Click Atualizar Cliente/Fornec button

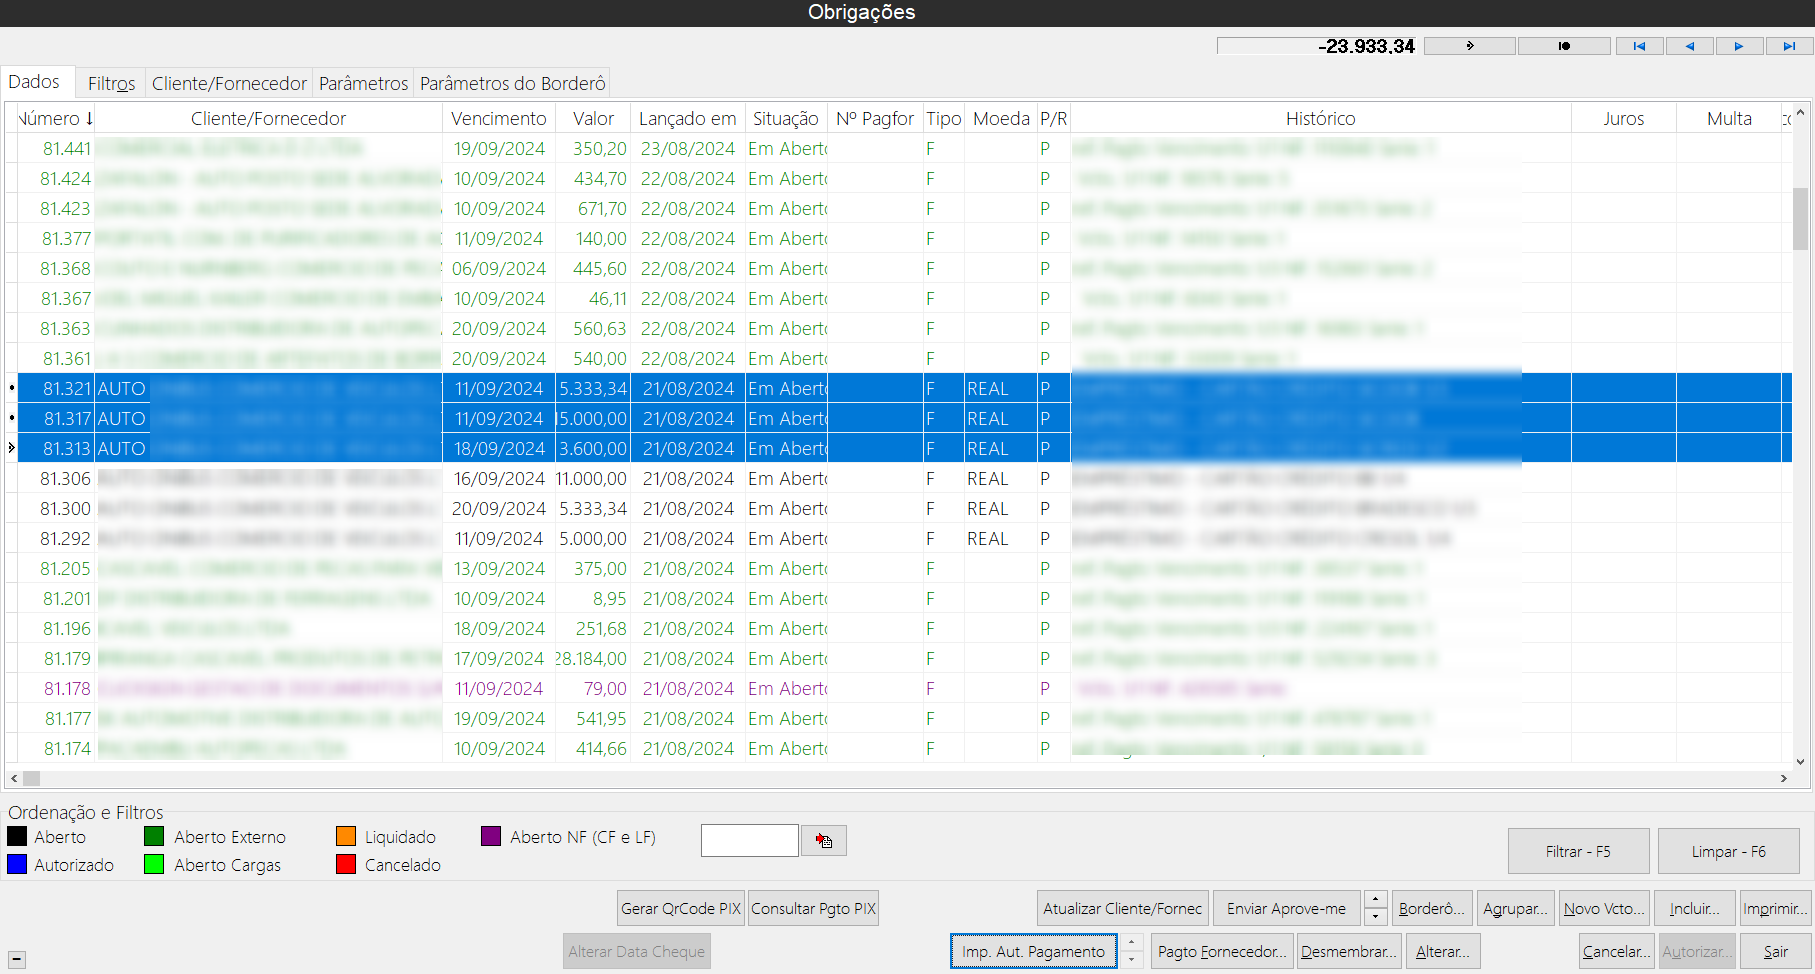coord(1123,908)
